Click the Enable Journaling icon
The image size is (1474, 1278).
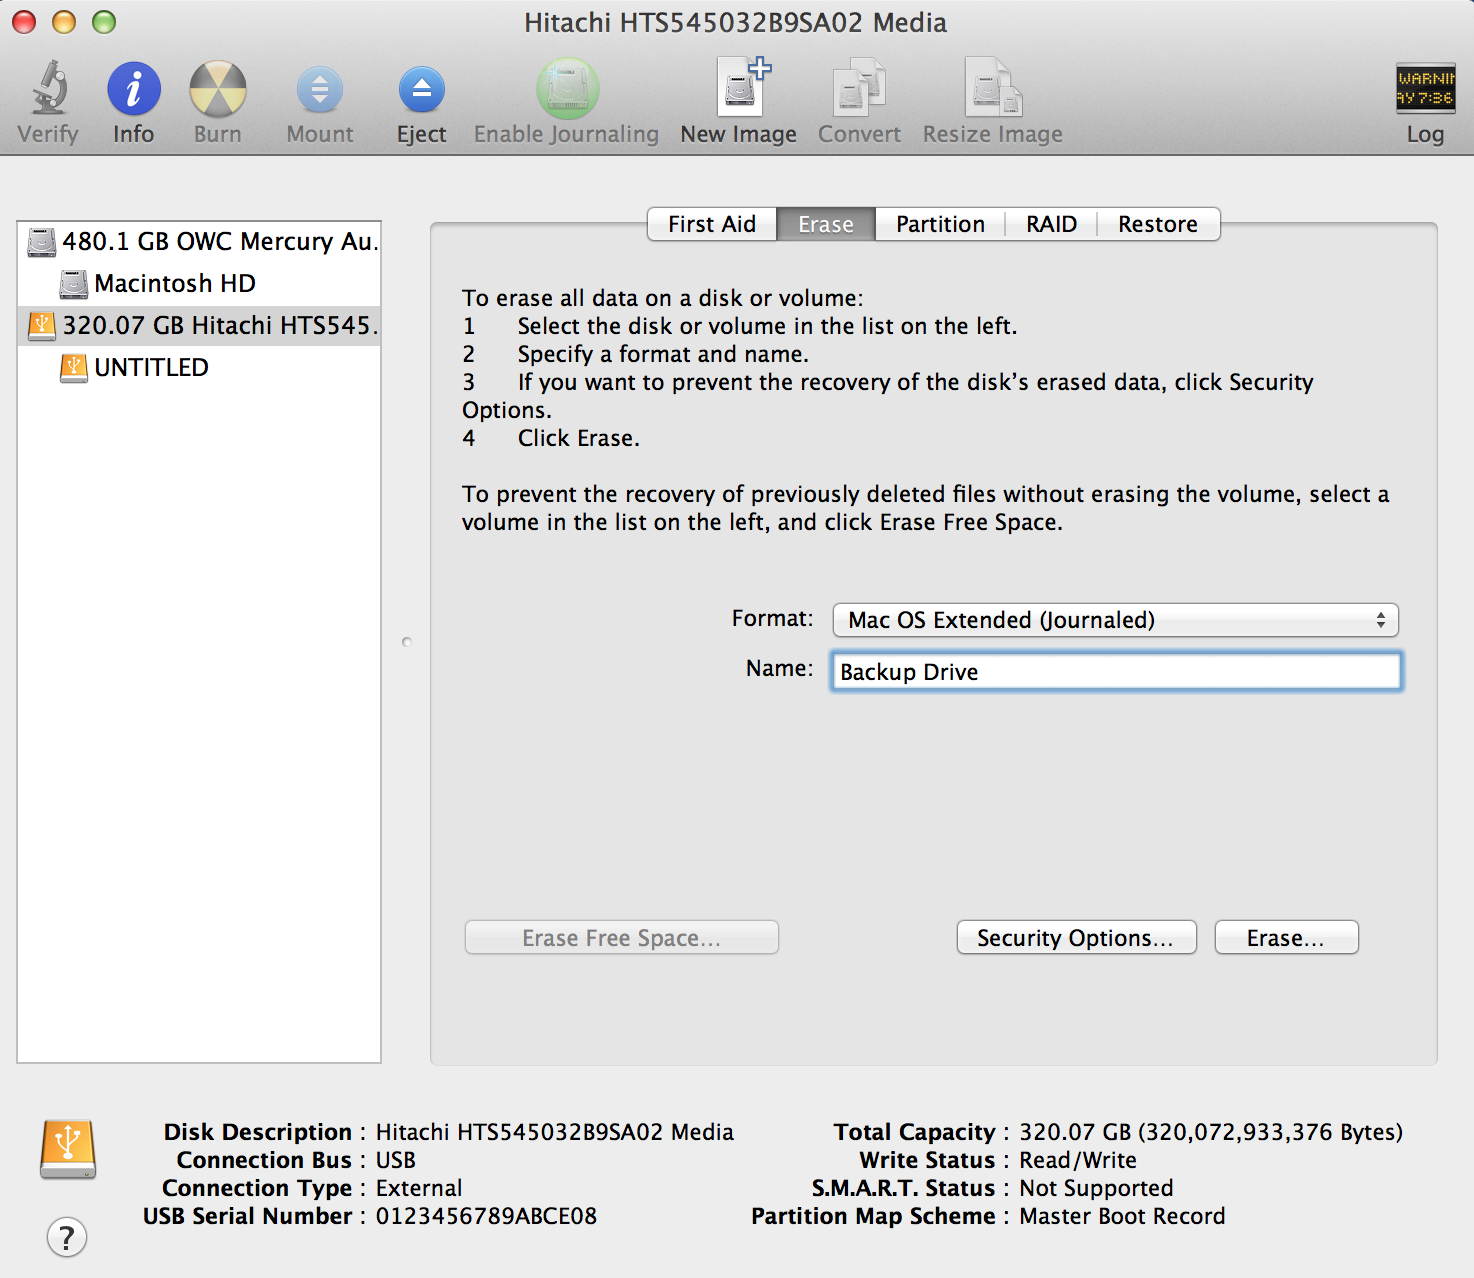(x=567, y=88)
